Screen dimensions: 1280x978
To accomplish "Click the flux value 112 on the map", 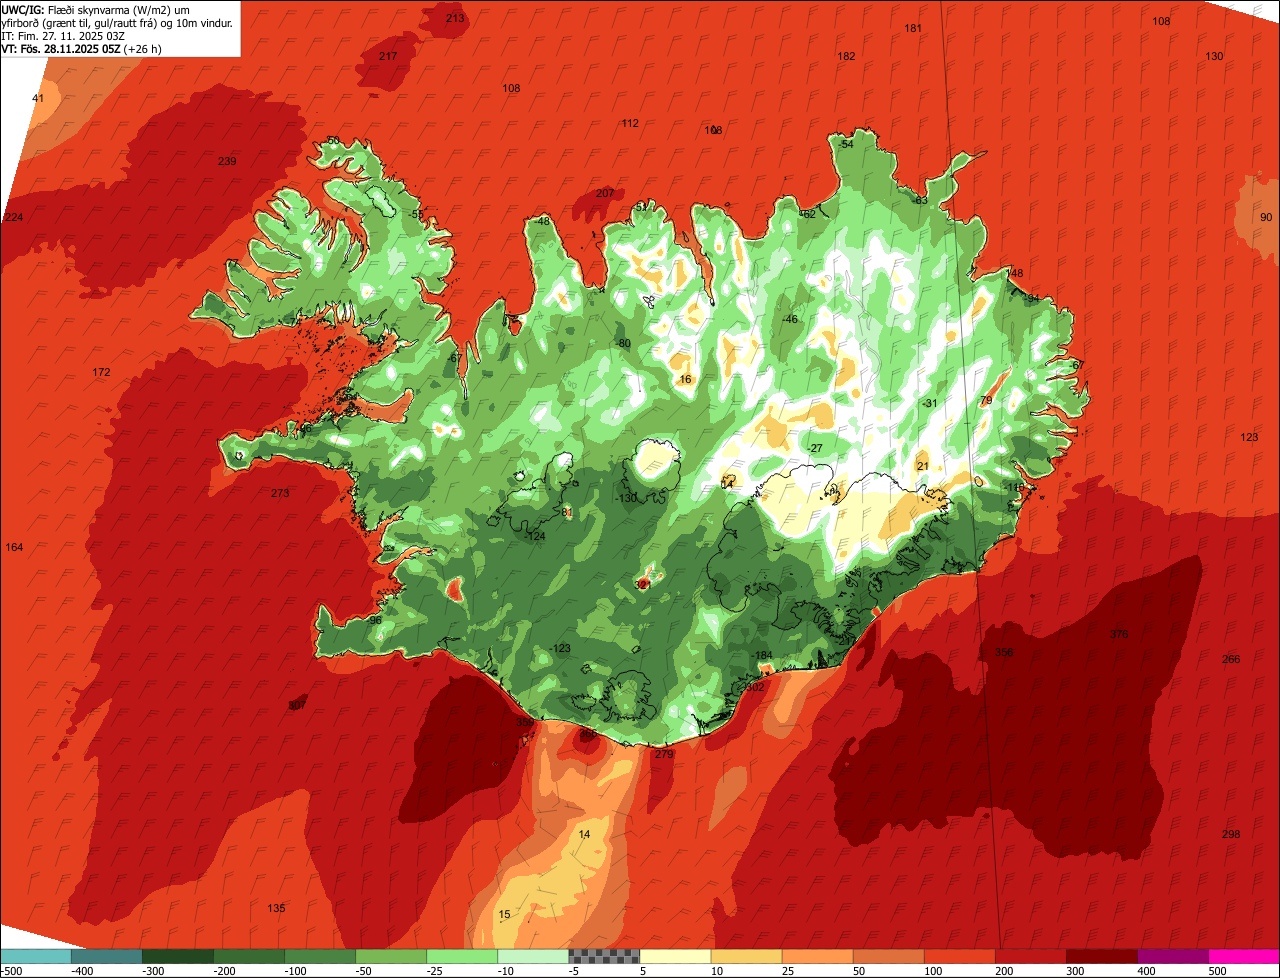I will [x=630, y=124].
